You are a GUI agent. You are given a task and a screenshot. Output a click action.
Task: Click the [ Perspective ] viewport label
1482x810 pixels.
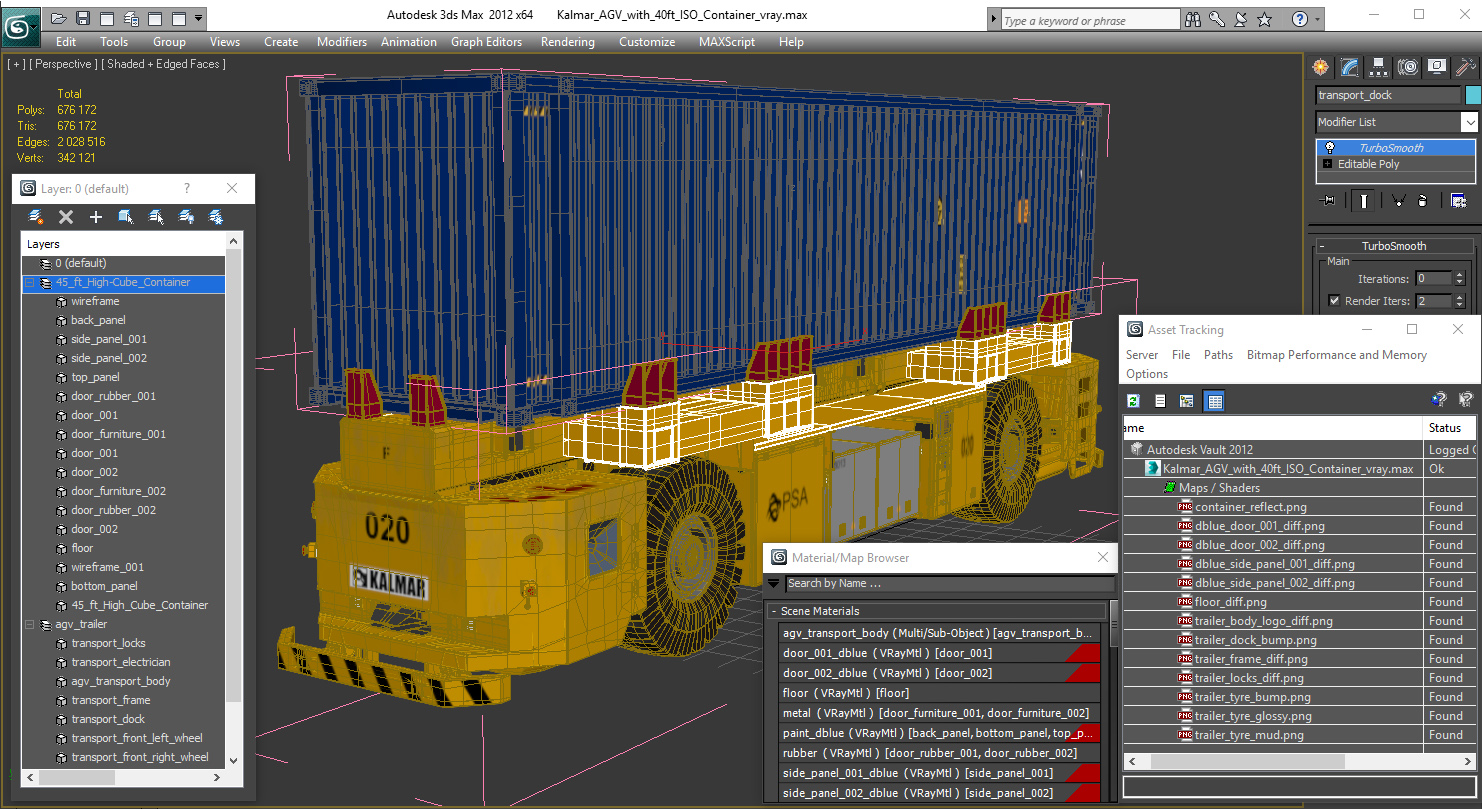(64, 64)
